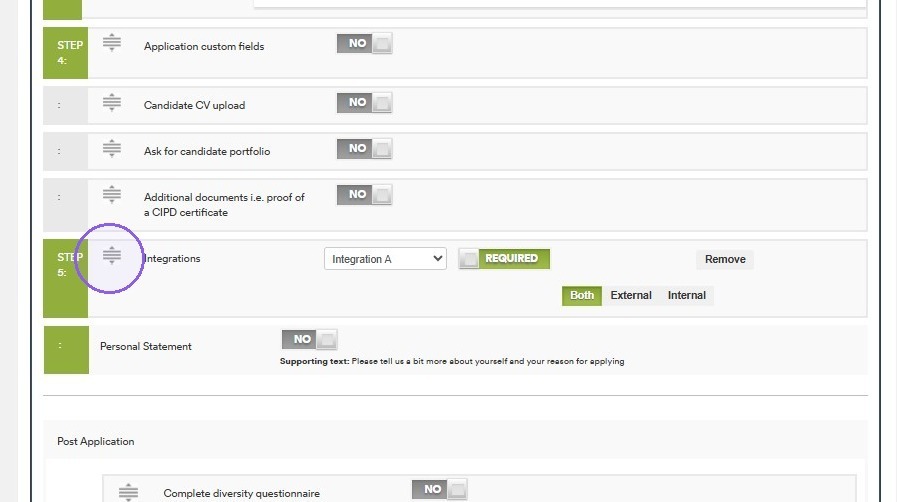897x502 pixels.
Task: Choose the Internal visibility option
Action: coord(686,296)
